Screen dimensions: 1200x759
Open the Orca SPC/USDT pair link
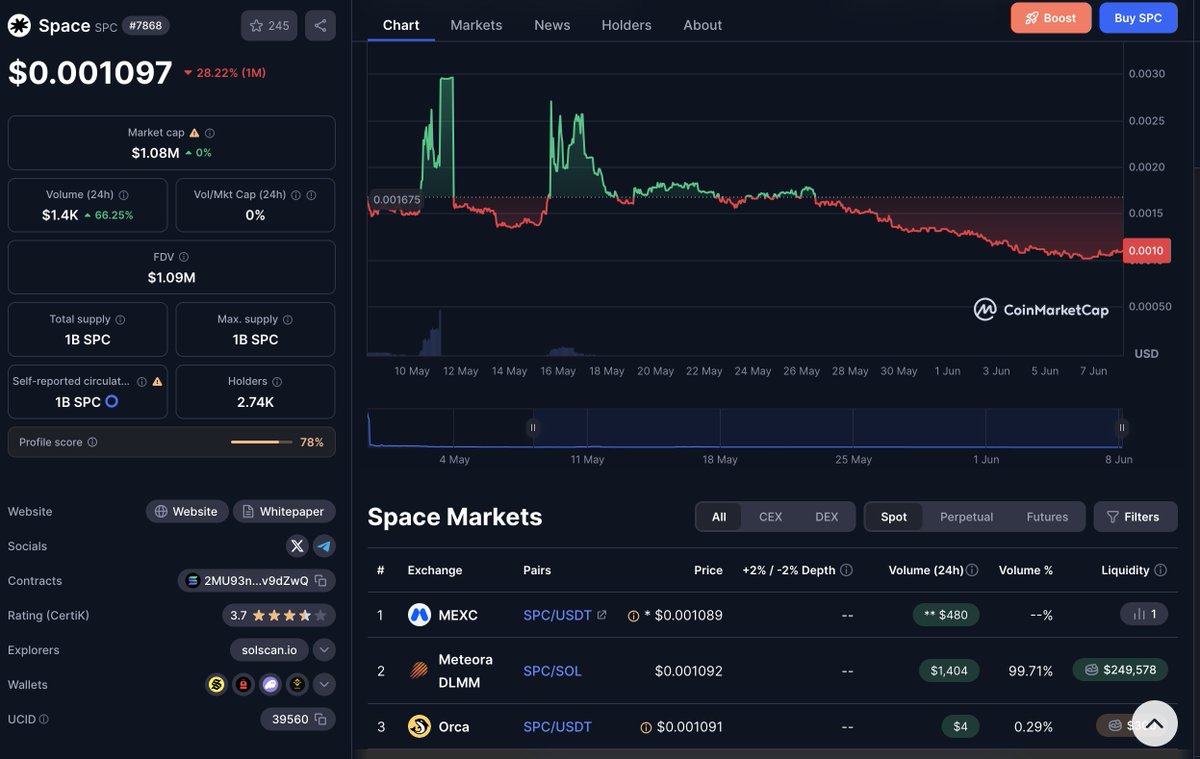[558, 727]
